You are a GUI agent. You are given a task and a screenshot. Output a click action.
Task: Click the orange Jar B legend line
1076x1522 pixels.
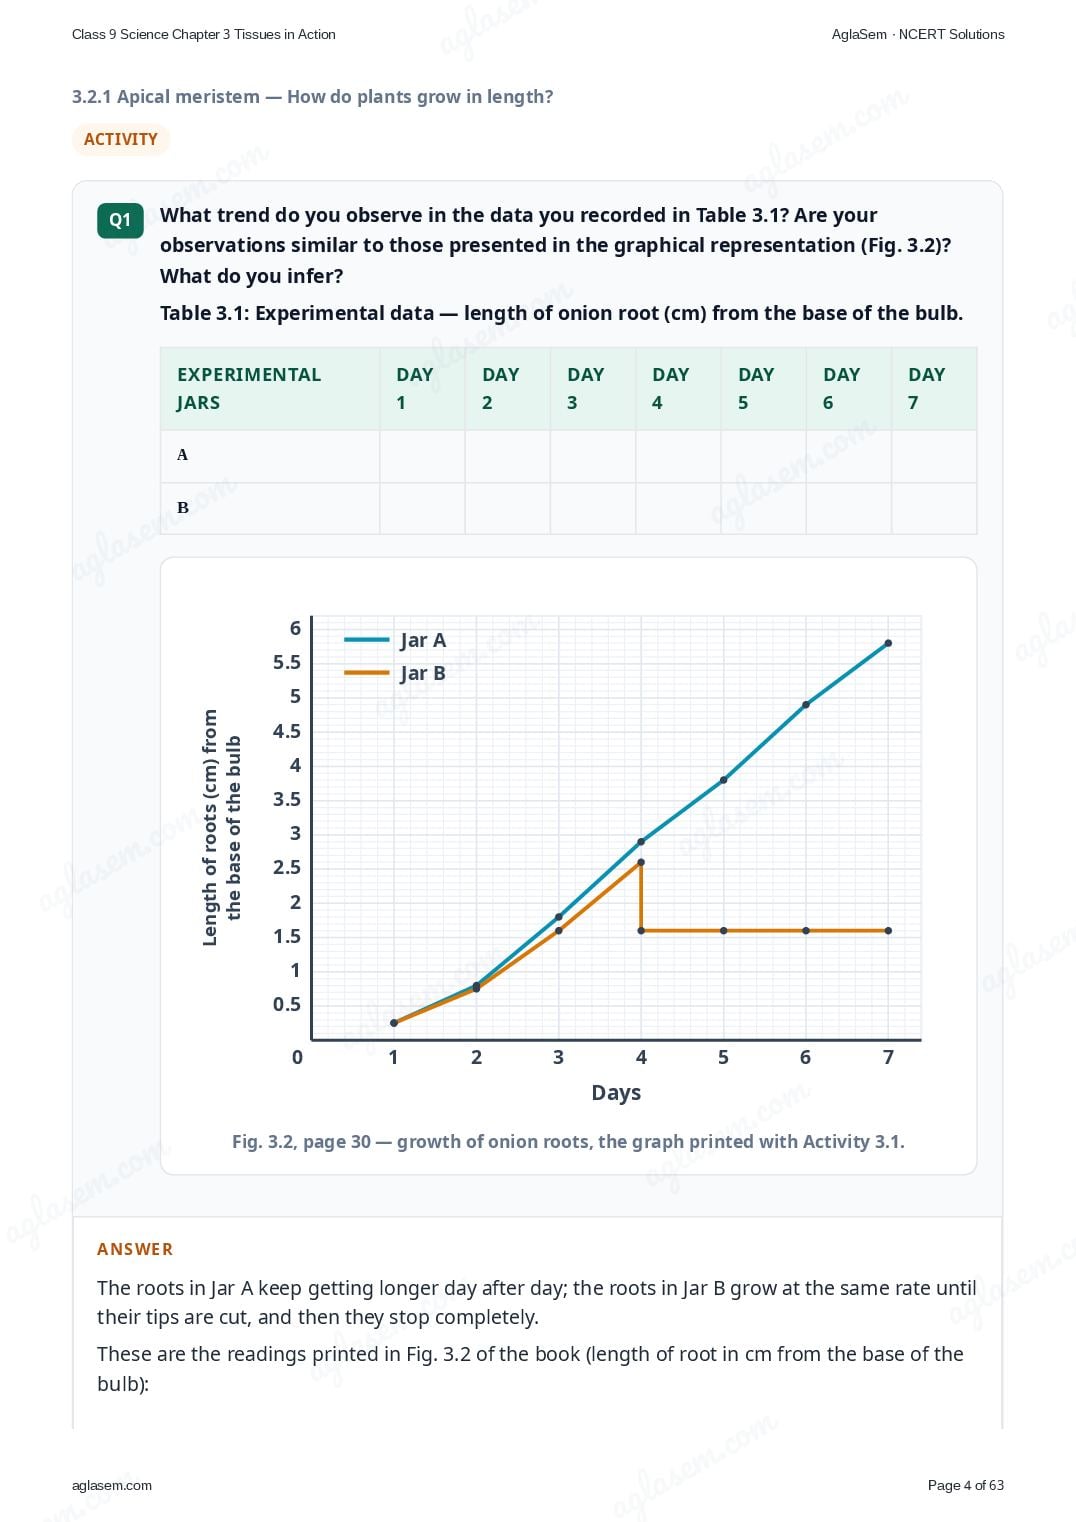pyautogui.click(x=366, y=673)
